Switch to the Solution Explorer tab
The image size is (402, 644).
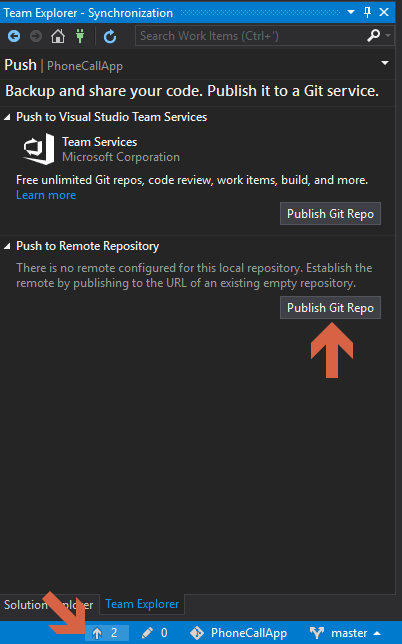coord(49,605)
